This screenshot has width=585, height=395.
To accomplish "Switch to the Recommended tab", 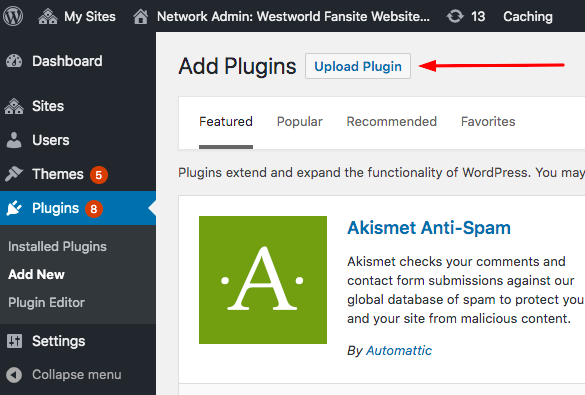I will click(x=391, y=122).
